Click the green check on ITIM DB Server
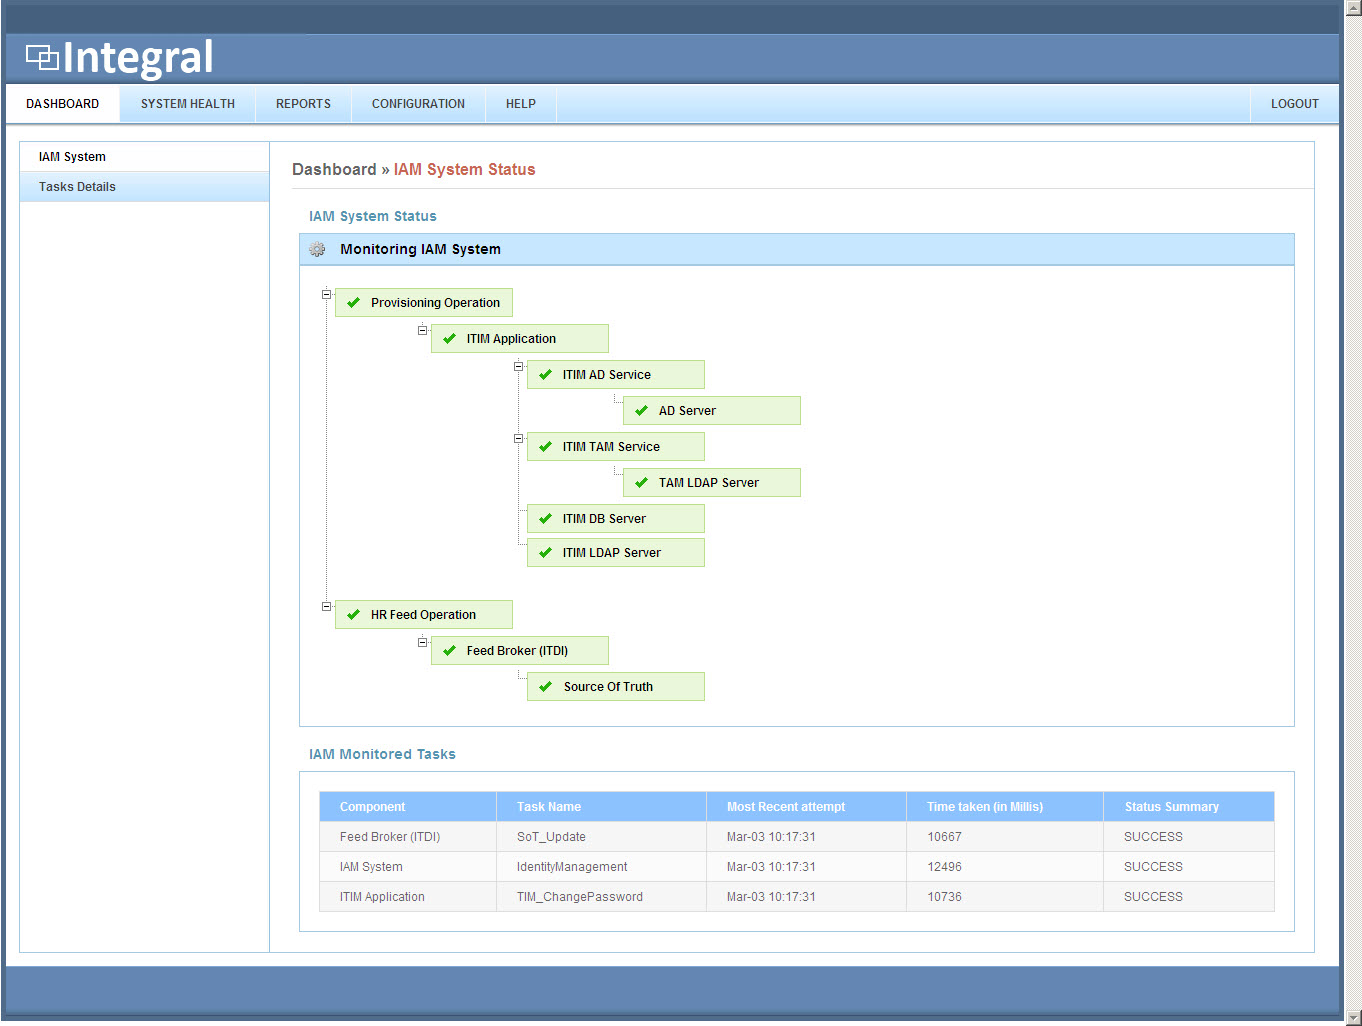 click(x=545, y=519)
